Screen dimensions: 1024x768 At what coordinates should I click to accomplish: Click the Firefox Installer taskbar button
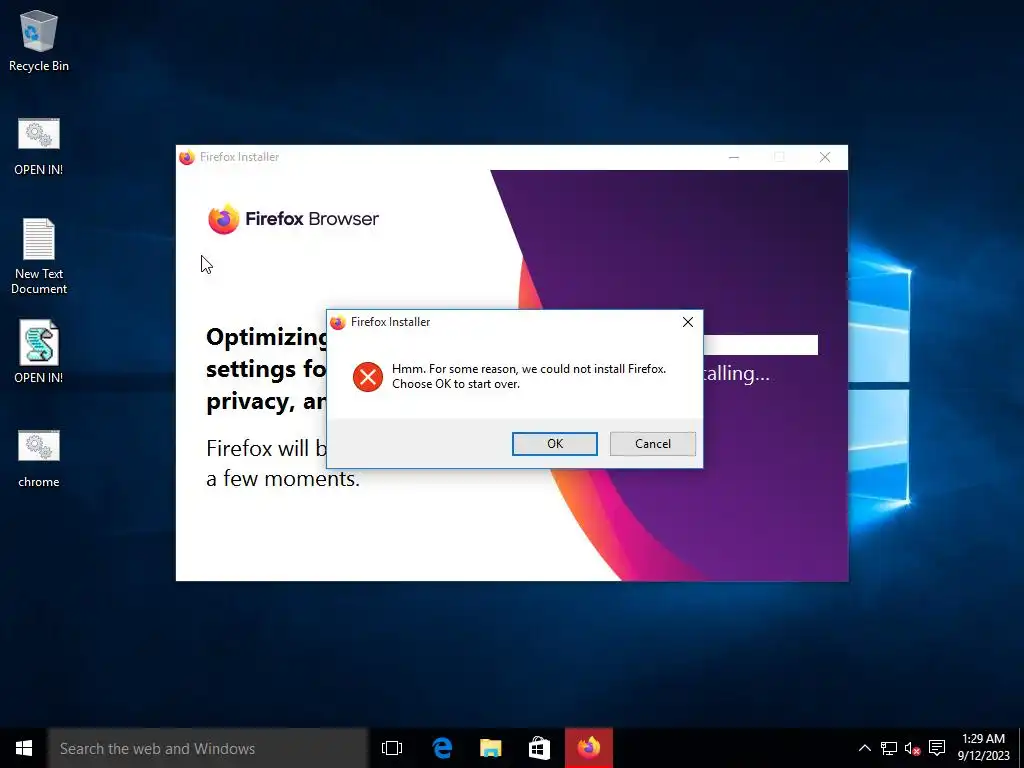588,748
